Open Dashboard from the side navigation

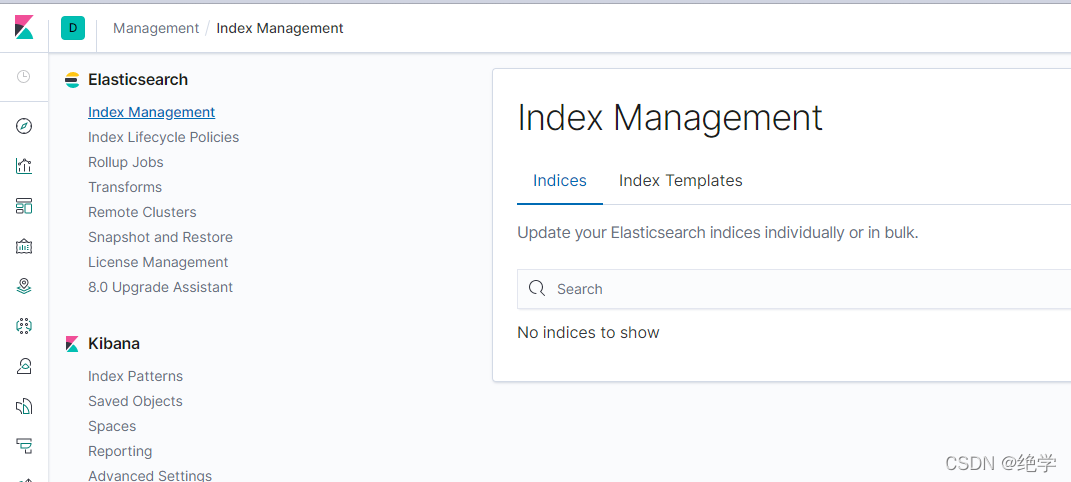click(24, 205)
